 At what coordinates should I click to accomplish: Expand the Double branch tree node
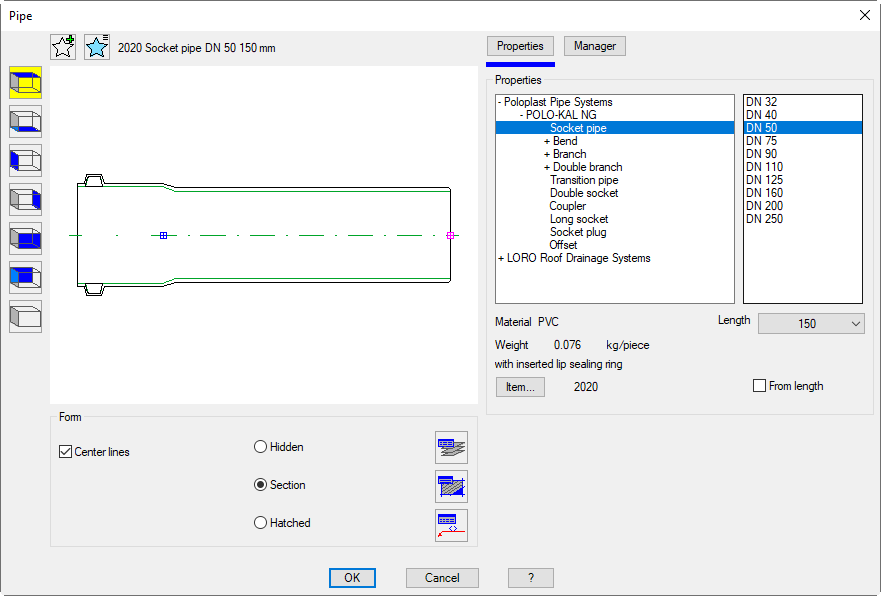click(547, 167)
